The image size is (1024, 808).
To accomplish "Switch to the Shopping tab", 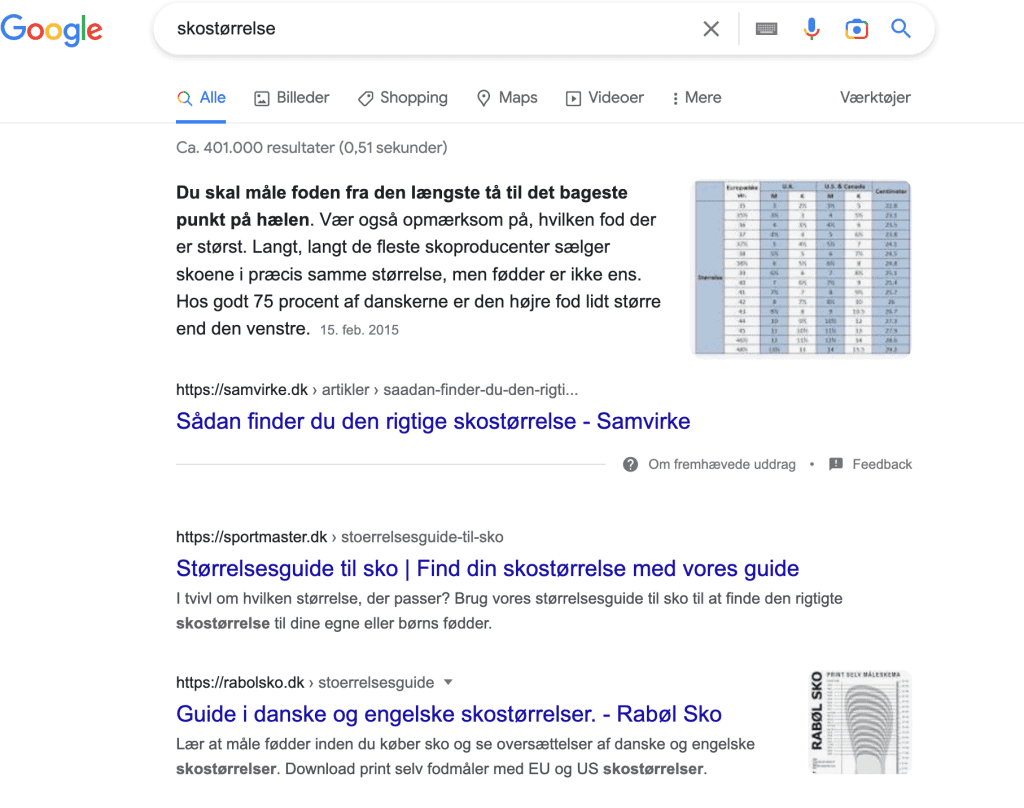I will click(x=403, y=98).
